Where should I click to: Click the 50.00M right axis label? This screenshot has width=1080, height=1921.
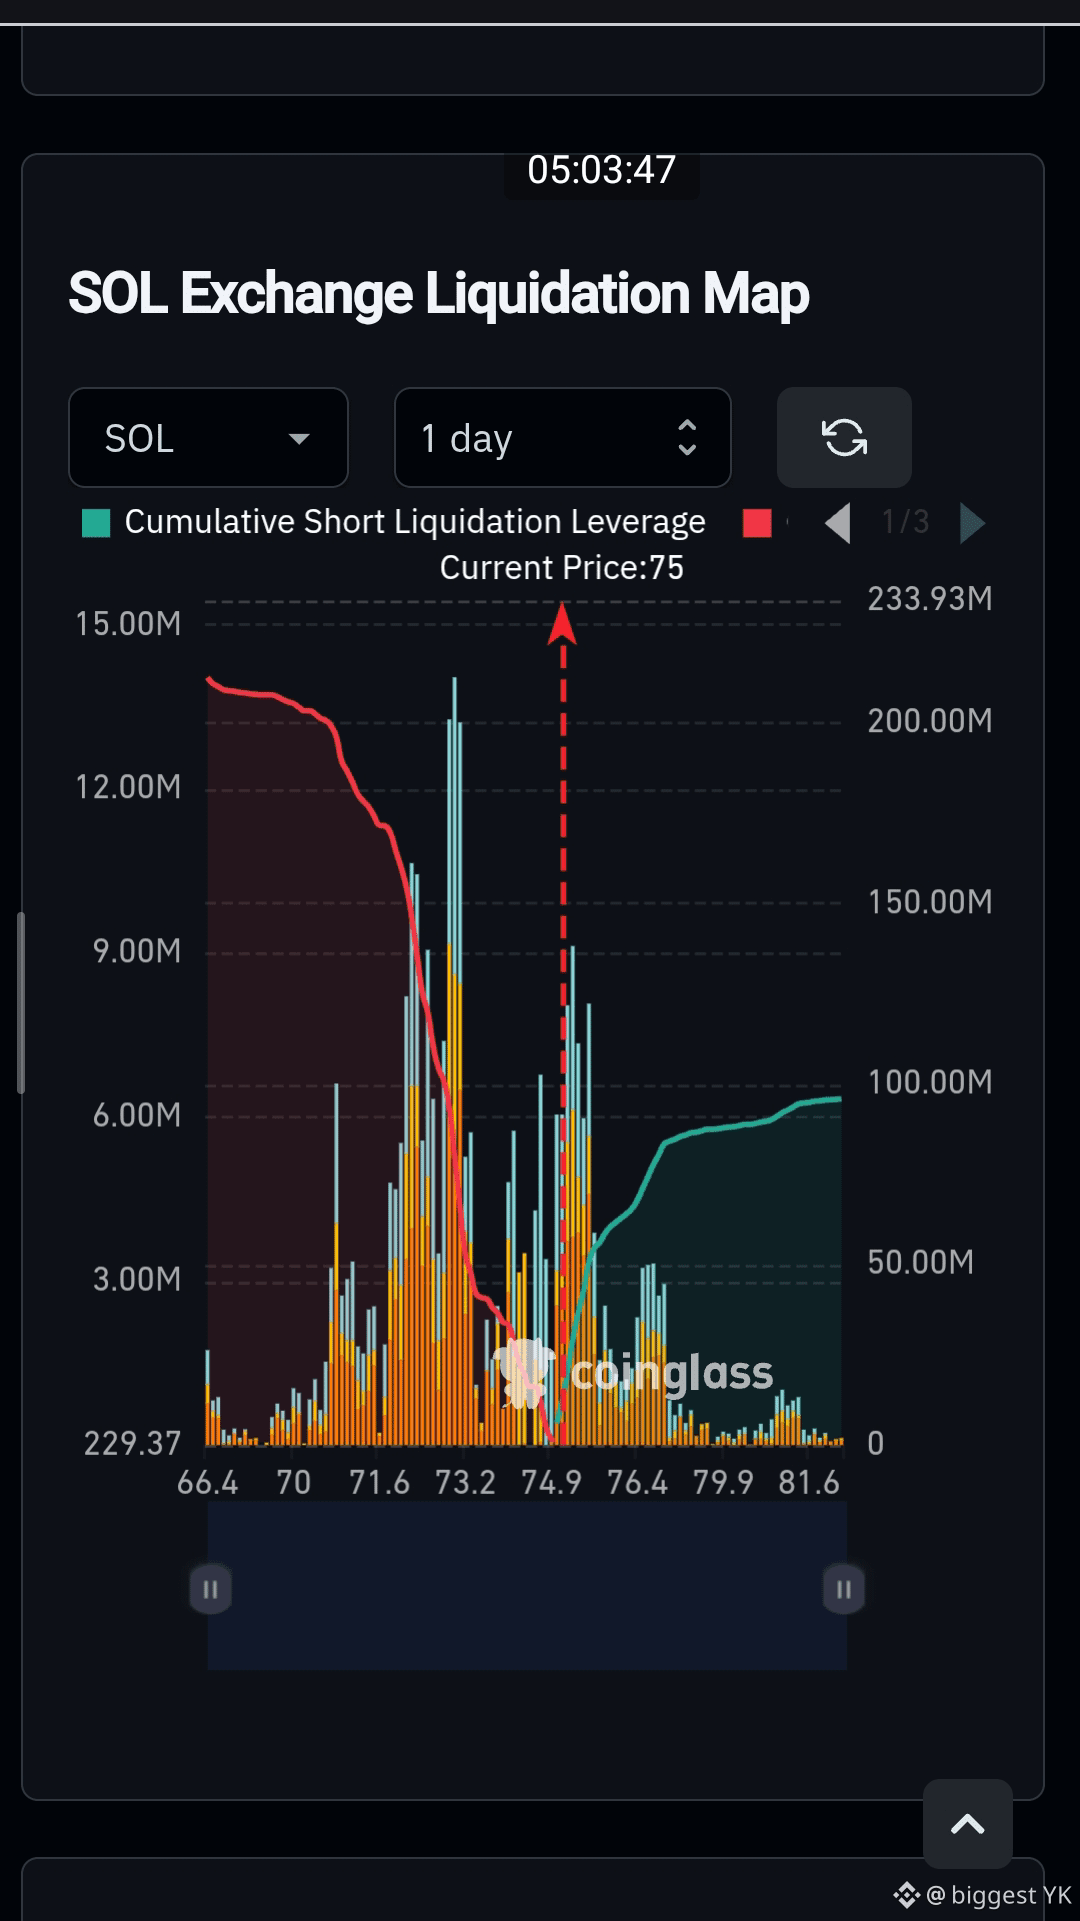tap(921, 1262)
